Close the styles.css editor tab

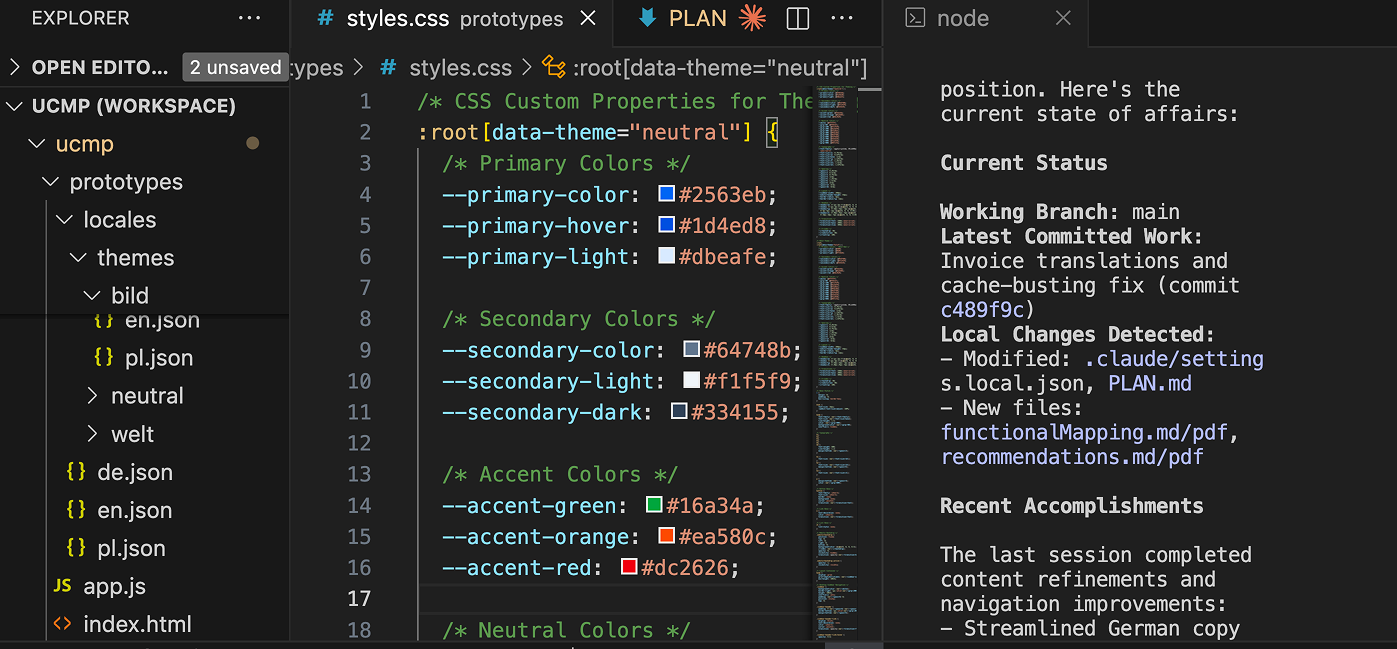point(589,18)
